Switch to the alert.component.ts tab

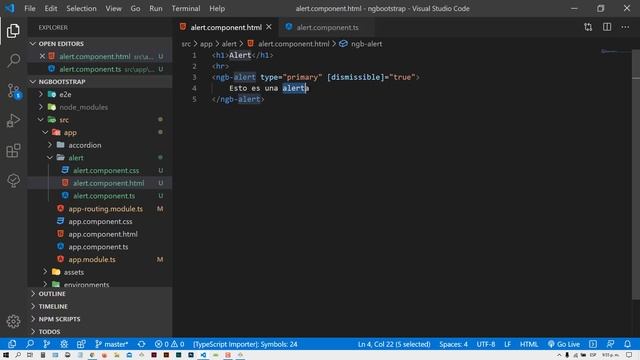coord(326,27)
